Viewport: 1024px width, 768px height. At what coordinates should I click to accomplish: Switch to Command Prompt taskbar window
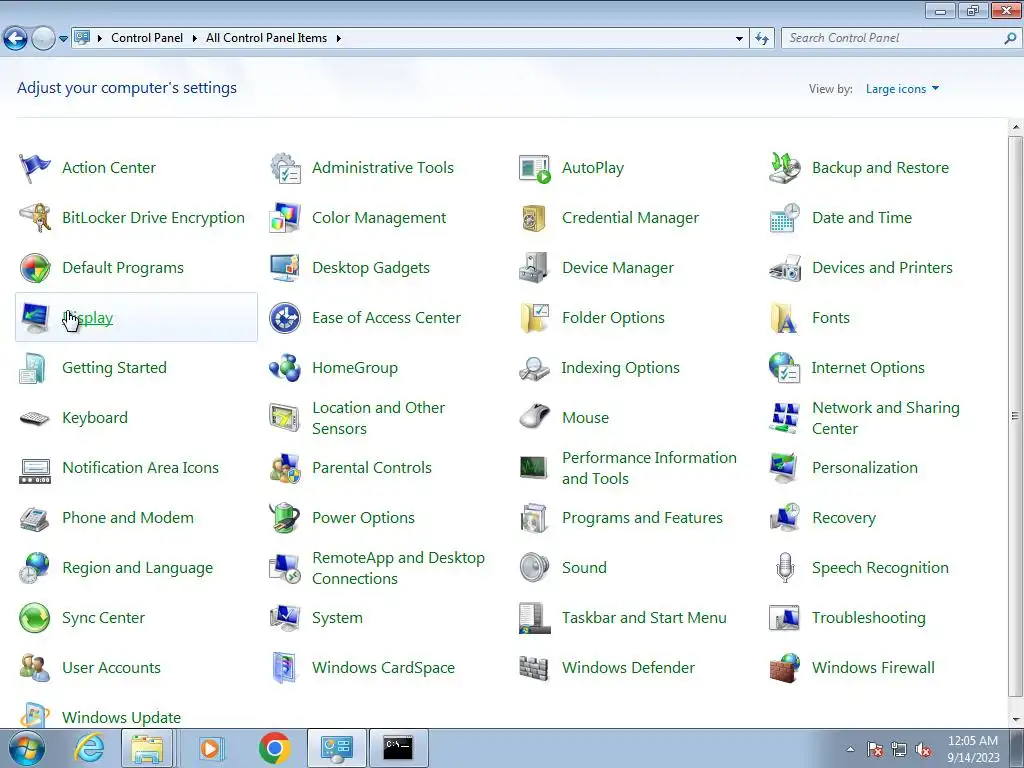click(x=398, y=748)
